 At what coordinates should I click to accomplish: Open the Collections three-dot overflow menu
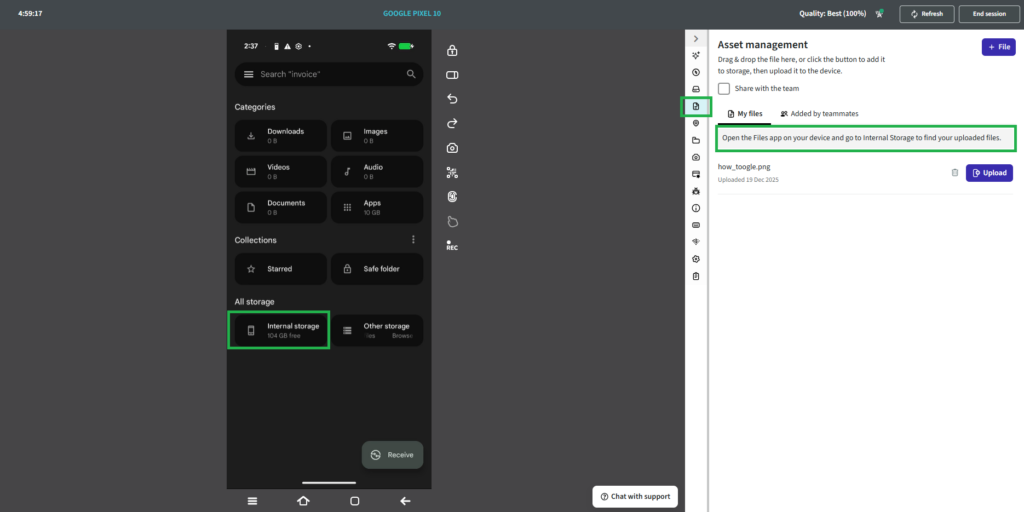coord(413,240)
